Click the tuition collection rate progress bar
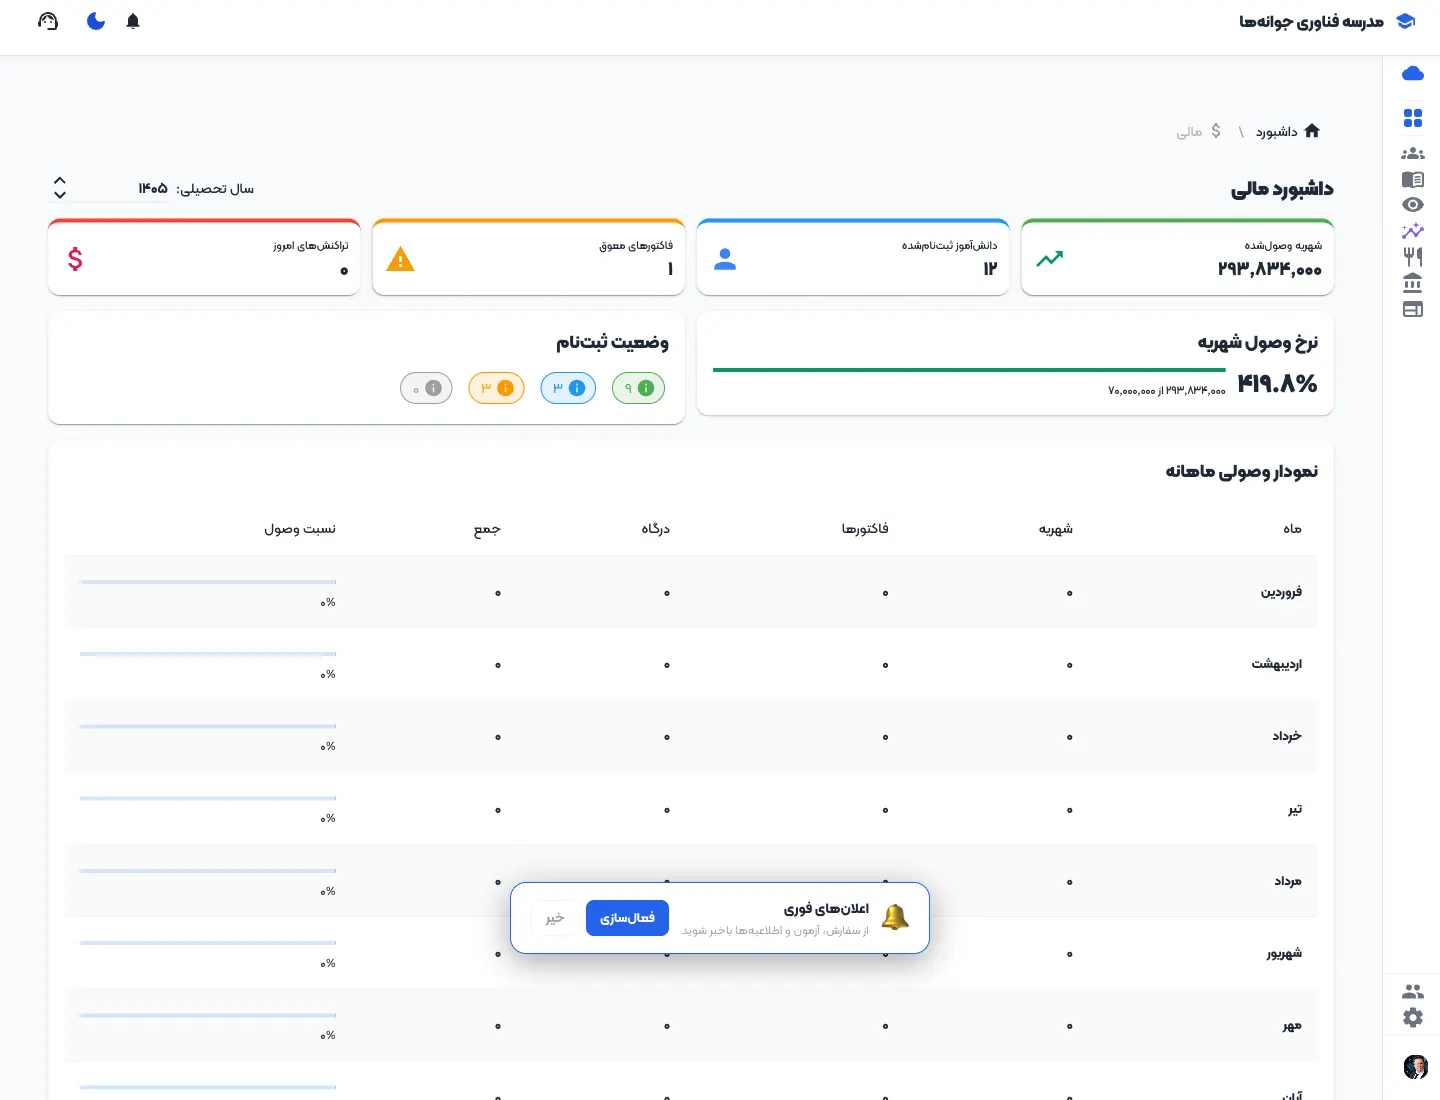This screenshot has width=1440, height=1100. [969, 370]
